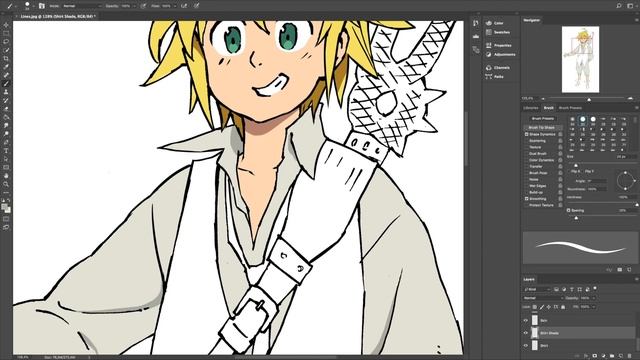This screenshot has width=640, height=360.
Task: Delete layer with trash icon
Action: tap(629, 356)
